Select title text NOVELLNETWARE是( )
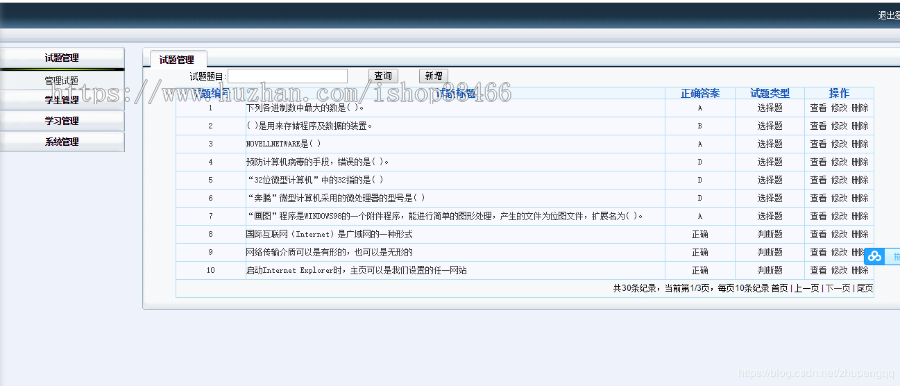The height and width of the screenshot is (386, 900). click(x=284, y=144)
